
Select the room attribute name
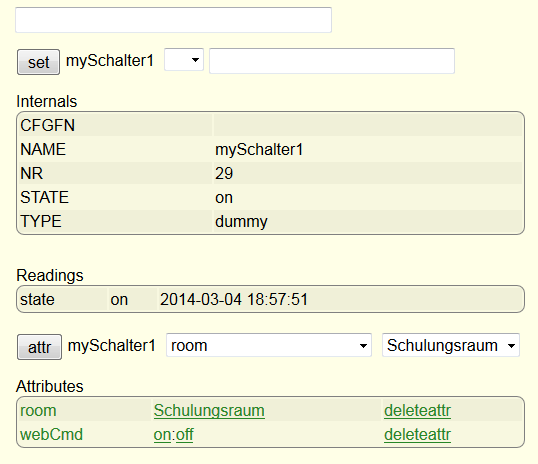(38, 411)
